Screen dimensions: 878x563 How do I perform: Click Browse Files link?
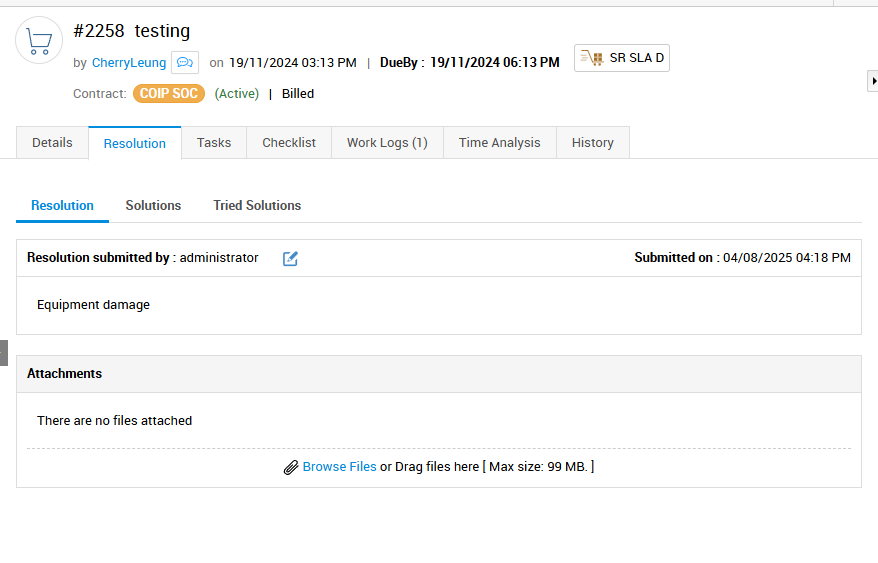tap(339, 467)
